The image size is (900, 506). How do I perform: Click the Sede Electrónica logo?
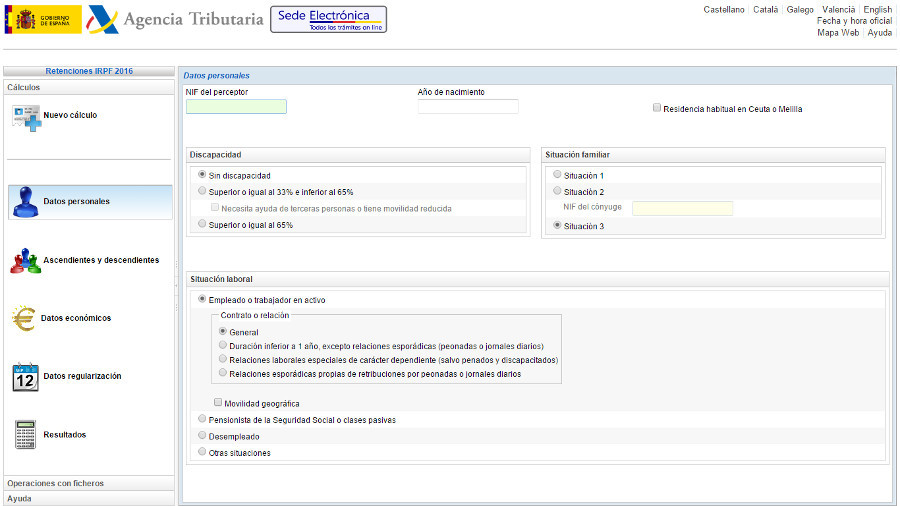tap(328, 20)
